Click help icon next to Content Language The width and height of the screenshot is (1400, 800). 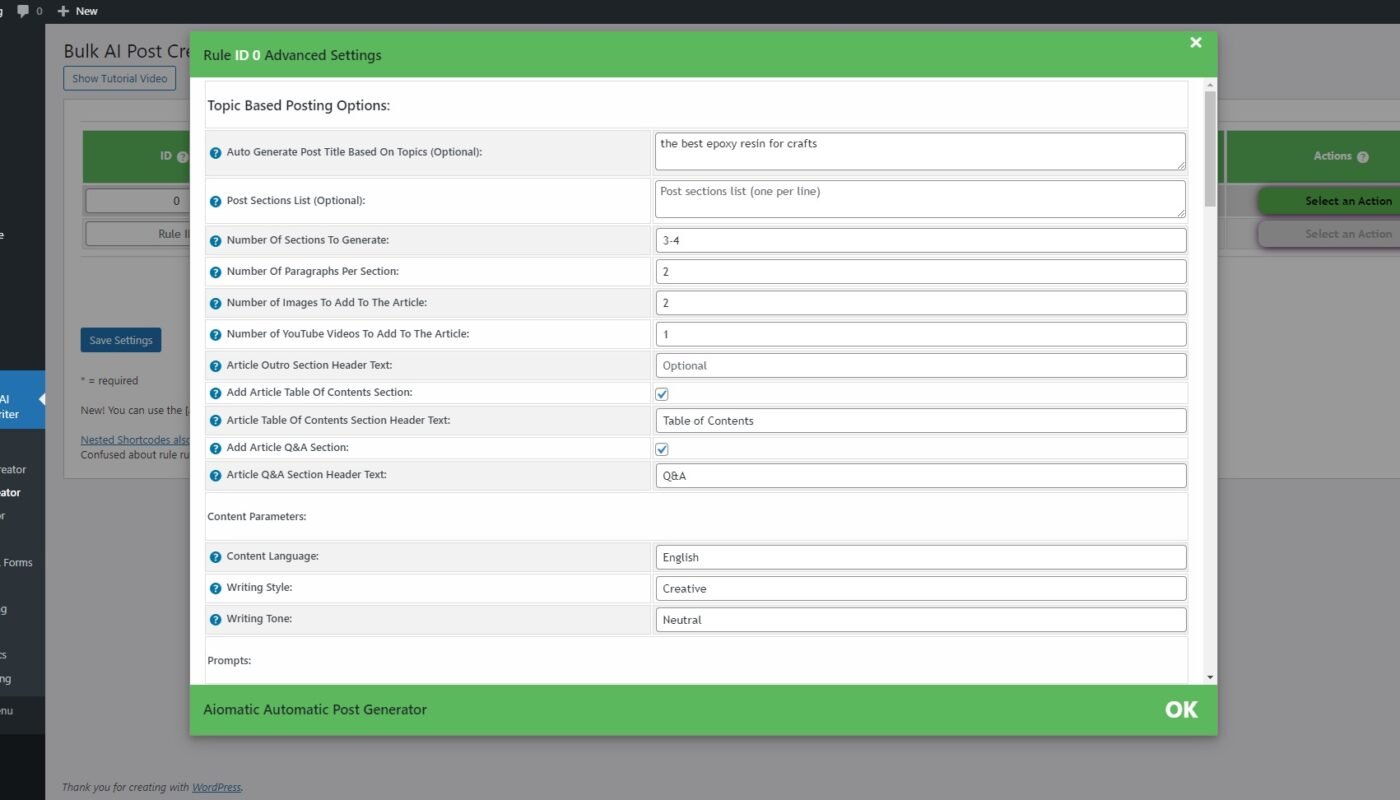215,557
